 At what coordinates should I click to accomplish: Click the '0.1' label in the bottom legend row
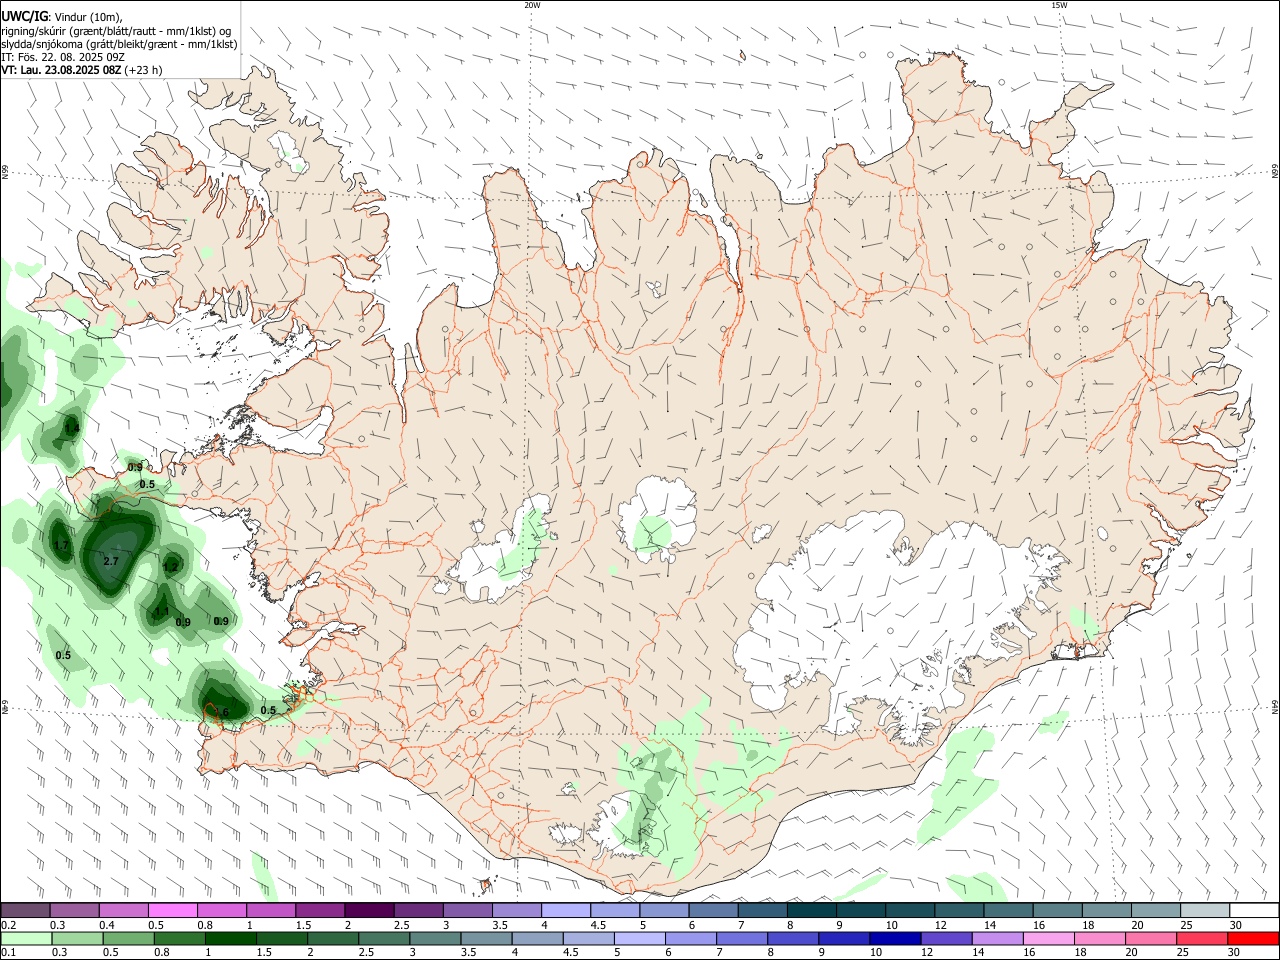pos(9,953)
